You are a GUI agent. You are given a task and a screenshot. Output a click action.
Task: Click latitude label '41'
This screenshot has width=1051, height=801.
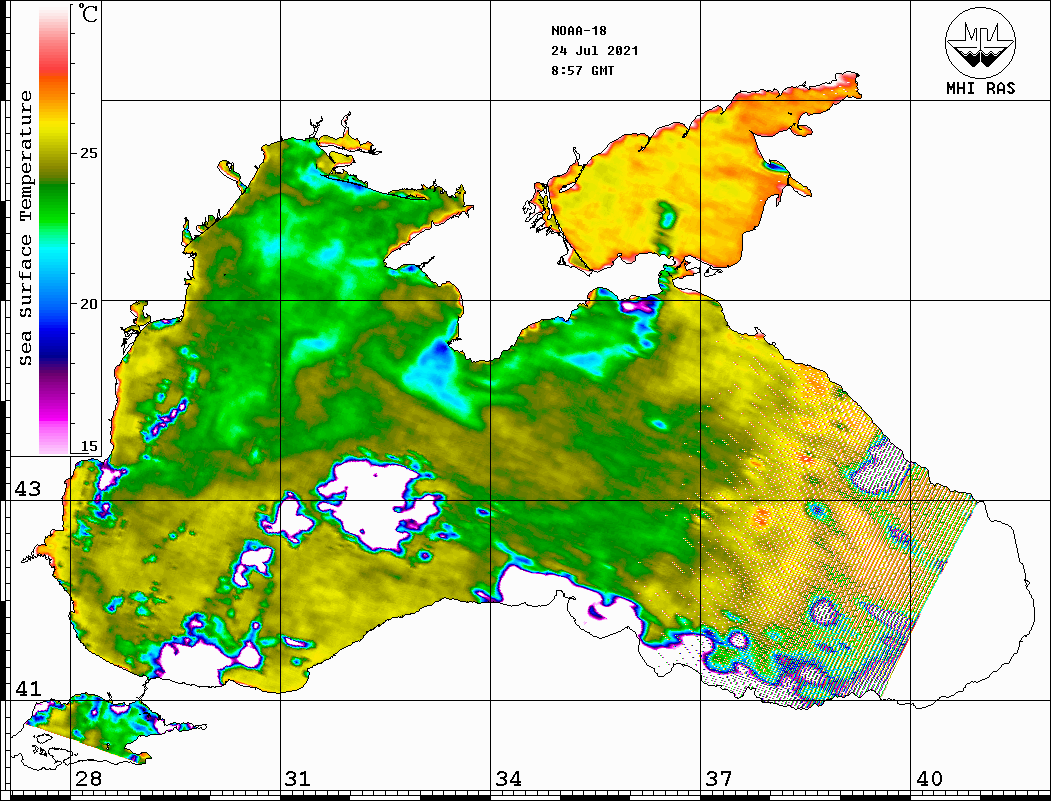(27, 689)
